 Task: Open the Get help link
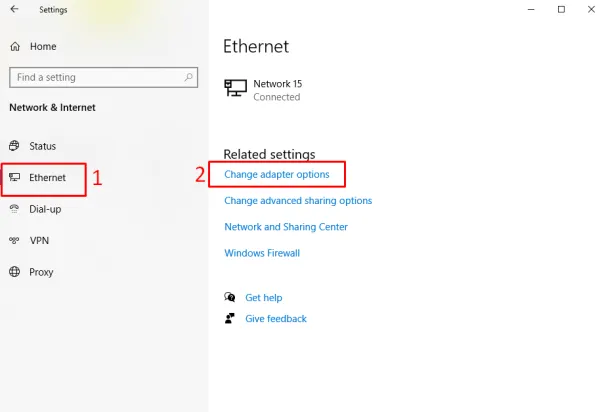(264, 297)
